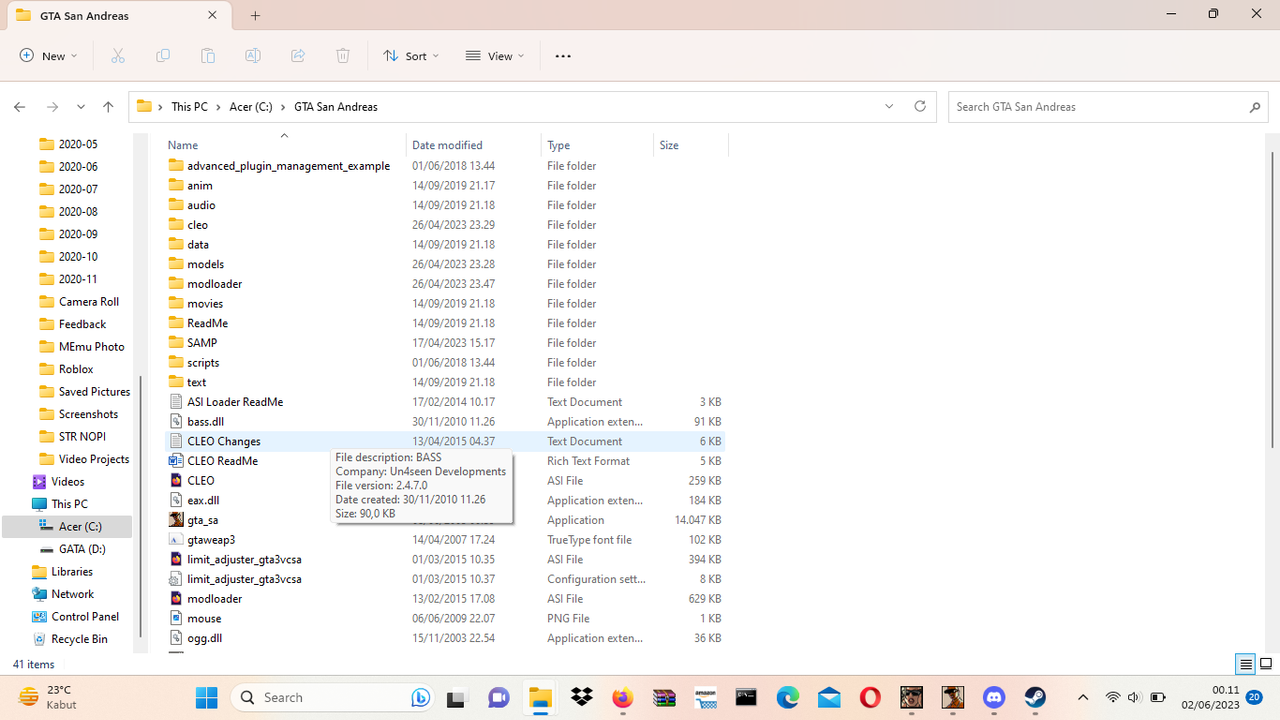Screen dimensions: 1280x720
Task: Click the Paste clipboard icon
Action: (208, 56)
